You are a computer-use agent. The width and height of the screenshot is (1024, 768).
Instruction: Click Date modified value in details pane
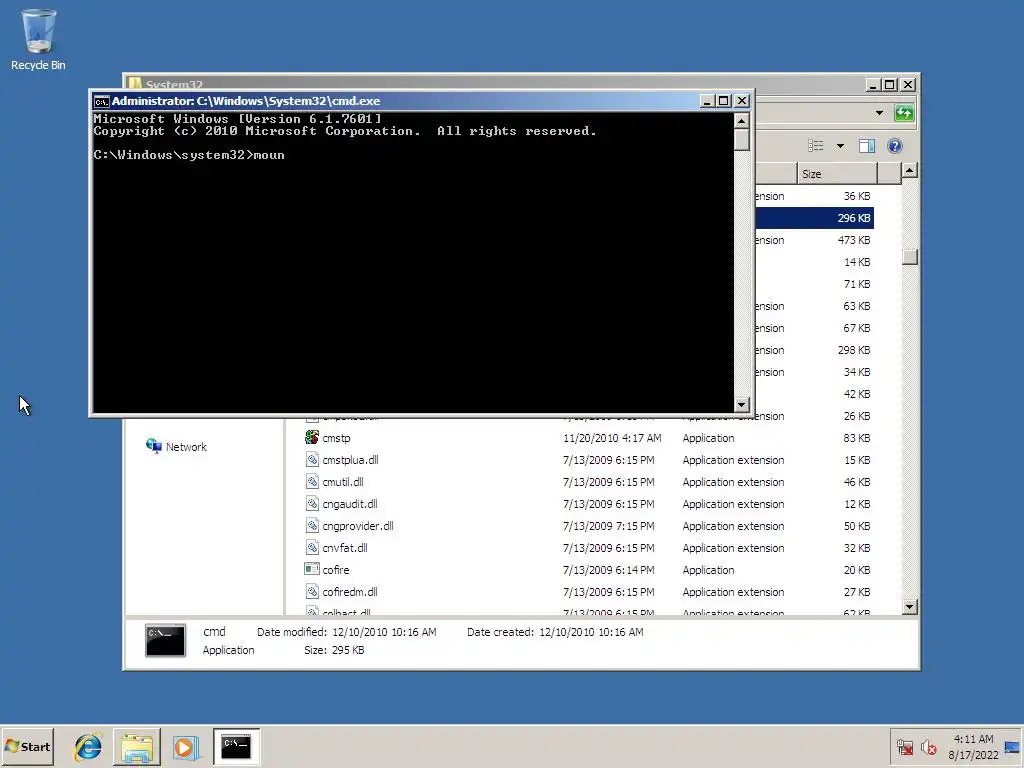pyautogui.click(x=384, y=632)
